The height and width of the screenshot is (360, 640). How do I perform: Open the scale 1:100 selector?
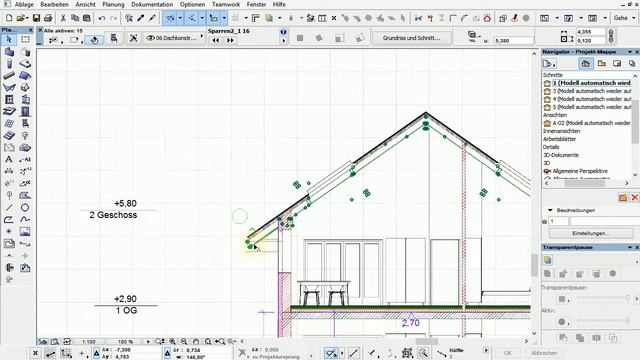[89, 342]
